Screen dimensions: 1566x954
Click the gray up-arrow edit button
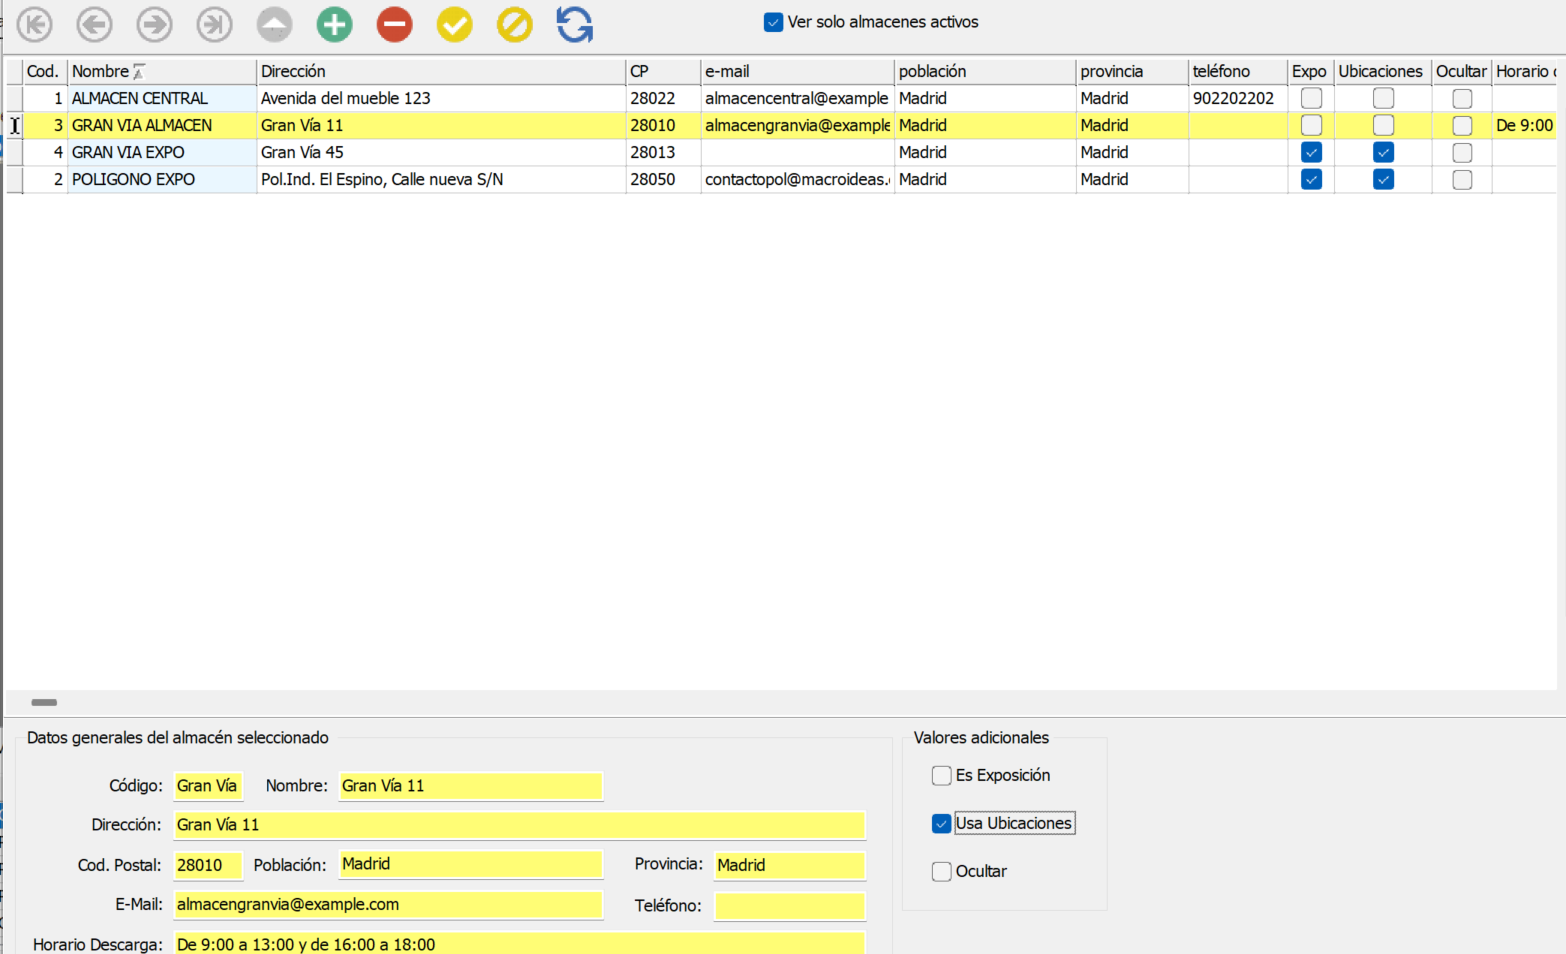coord(274,24)
